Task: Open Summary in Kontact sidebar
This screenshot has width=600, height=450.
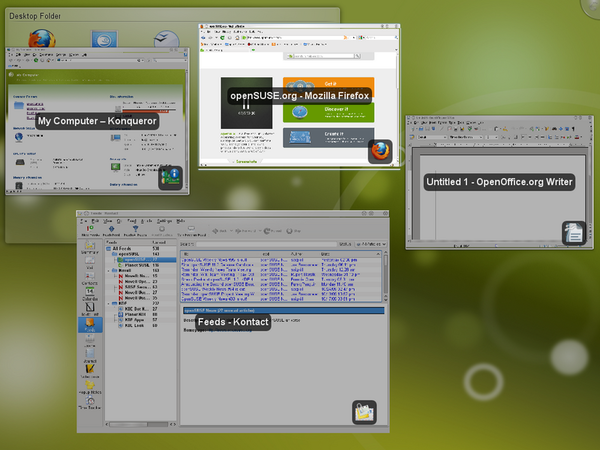Action: coord(90,248)
